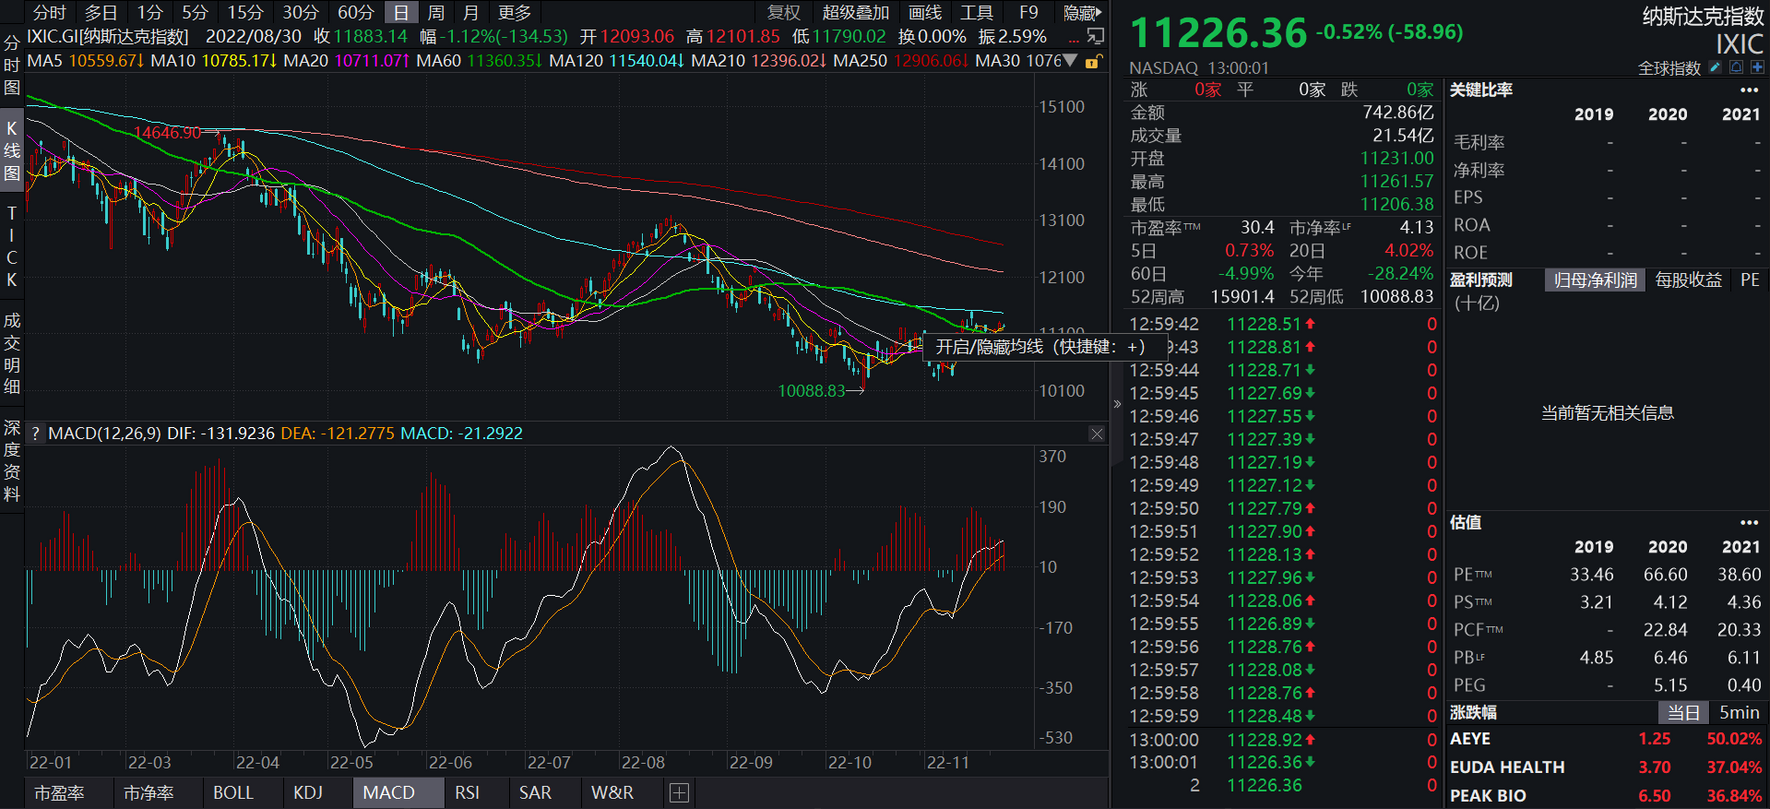The image size is (1770, 809).
Task: Select the 30分 period
Action: pyautogui.click(x=300, y=12)
